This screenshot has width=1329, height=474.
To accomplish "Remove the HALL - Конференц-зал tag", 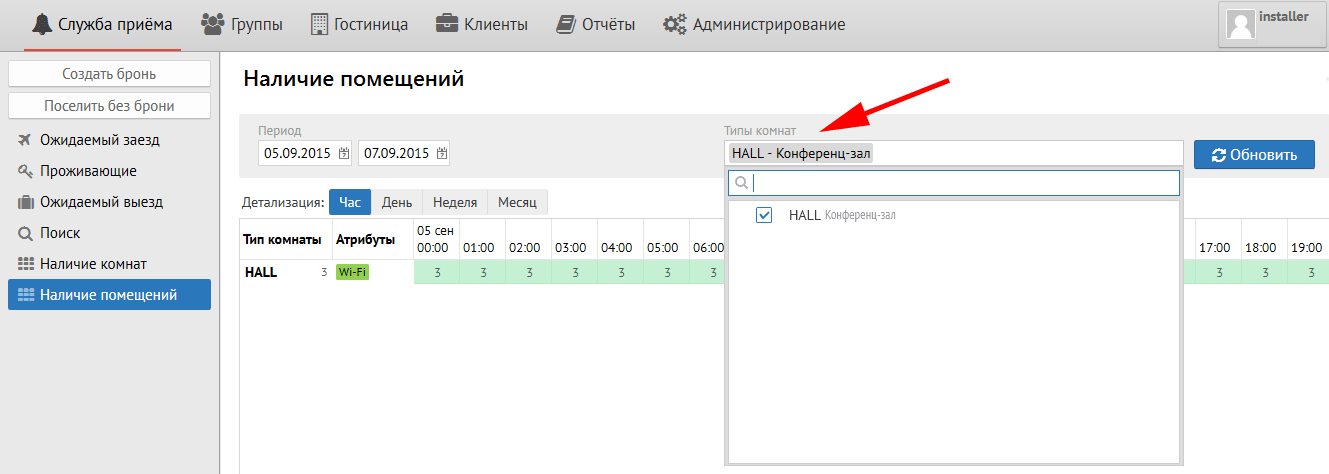I will pyautogui.click(x=802, y=153).
